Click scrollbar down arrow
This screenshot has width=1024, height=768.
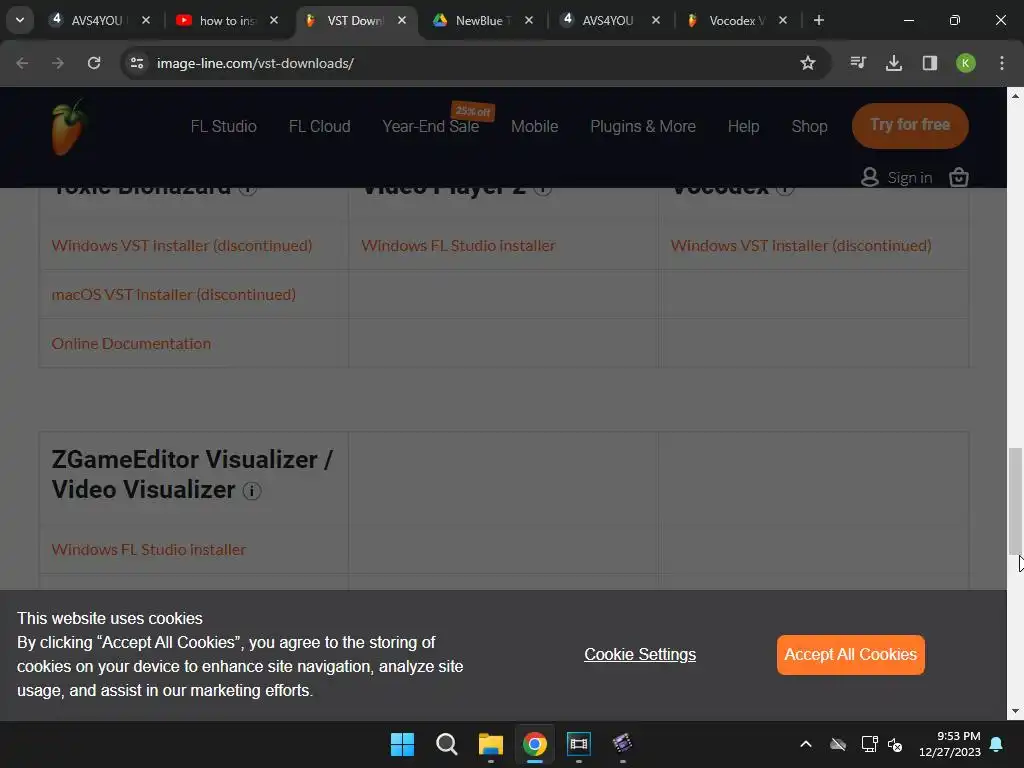(1015, 712)
